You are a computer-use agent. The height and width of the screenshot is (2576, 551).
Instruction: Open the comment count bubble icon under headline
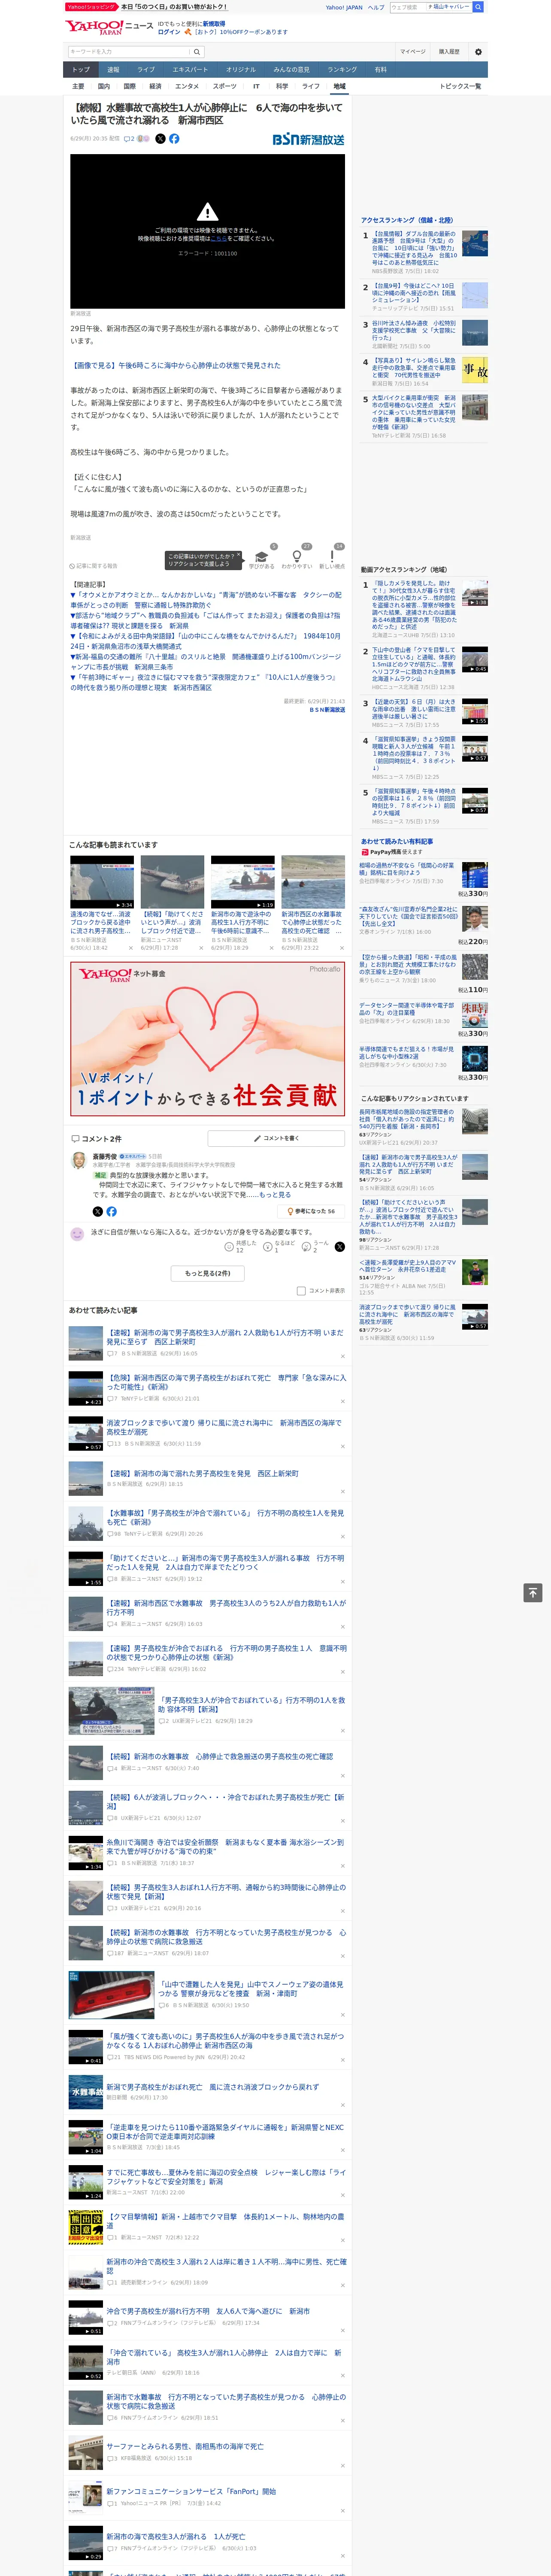click(128, 139)
